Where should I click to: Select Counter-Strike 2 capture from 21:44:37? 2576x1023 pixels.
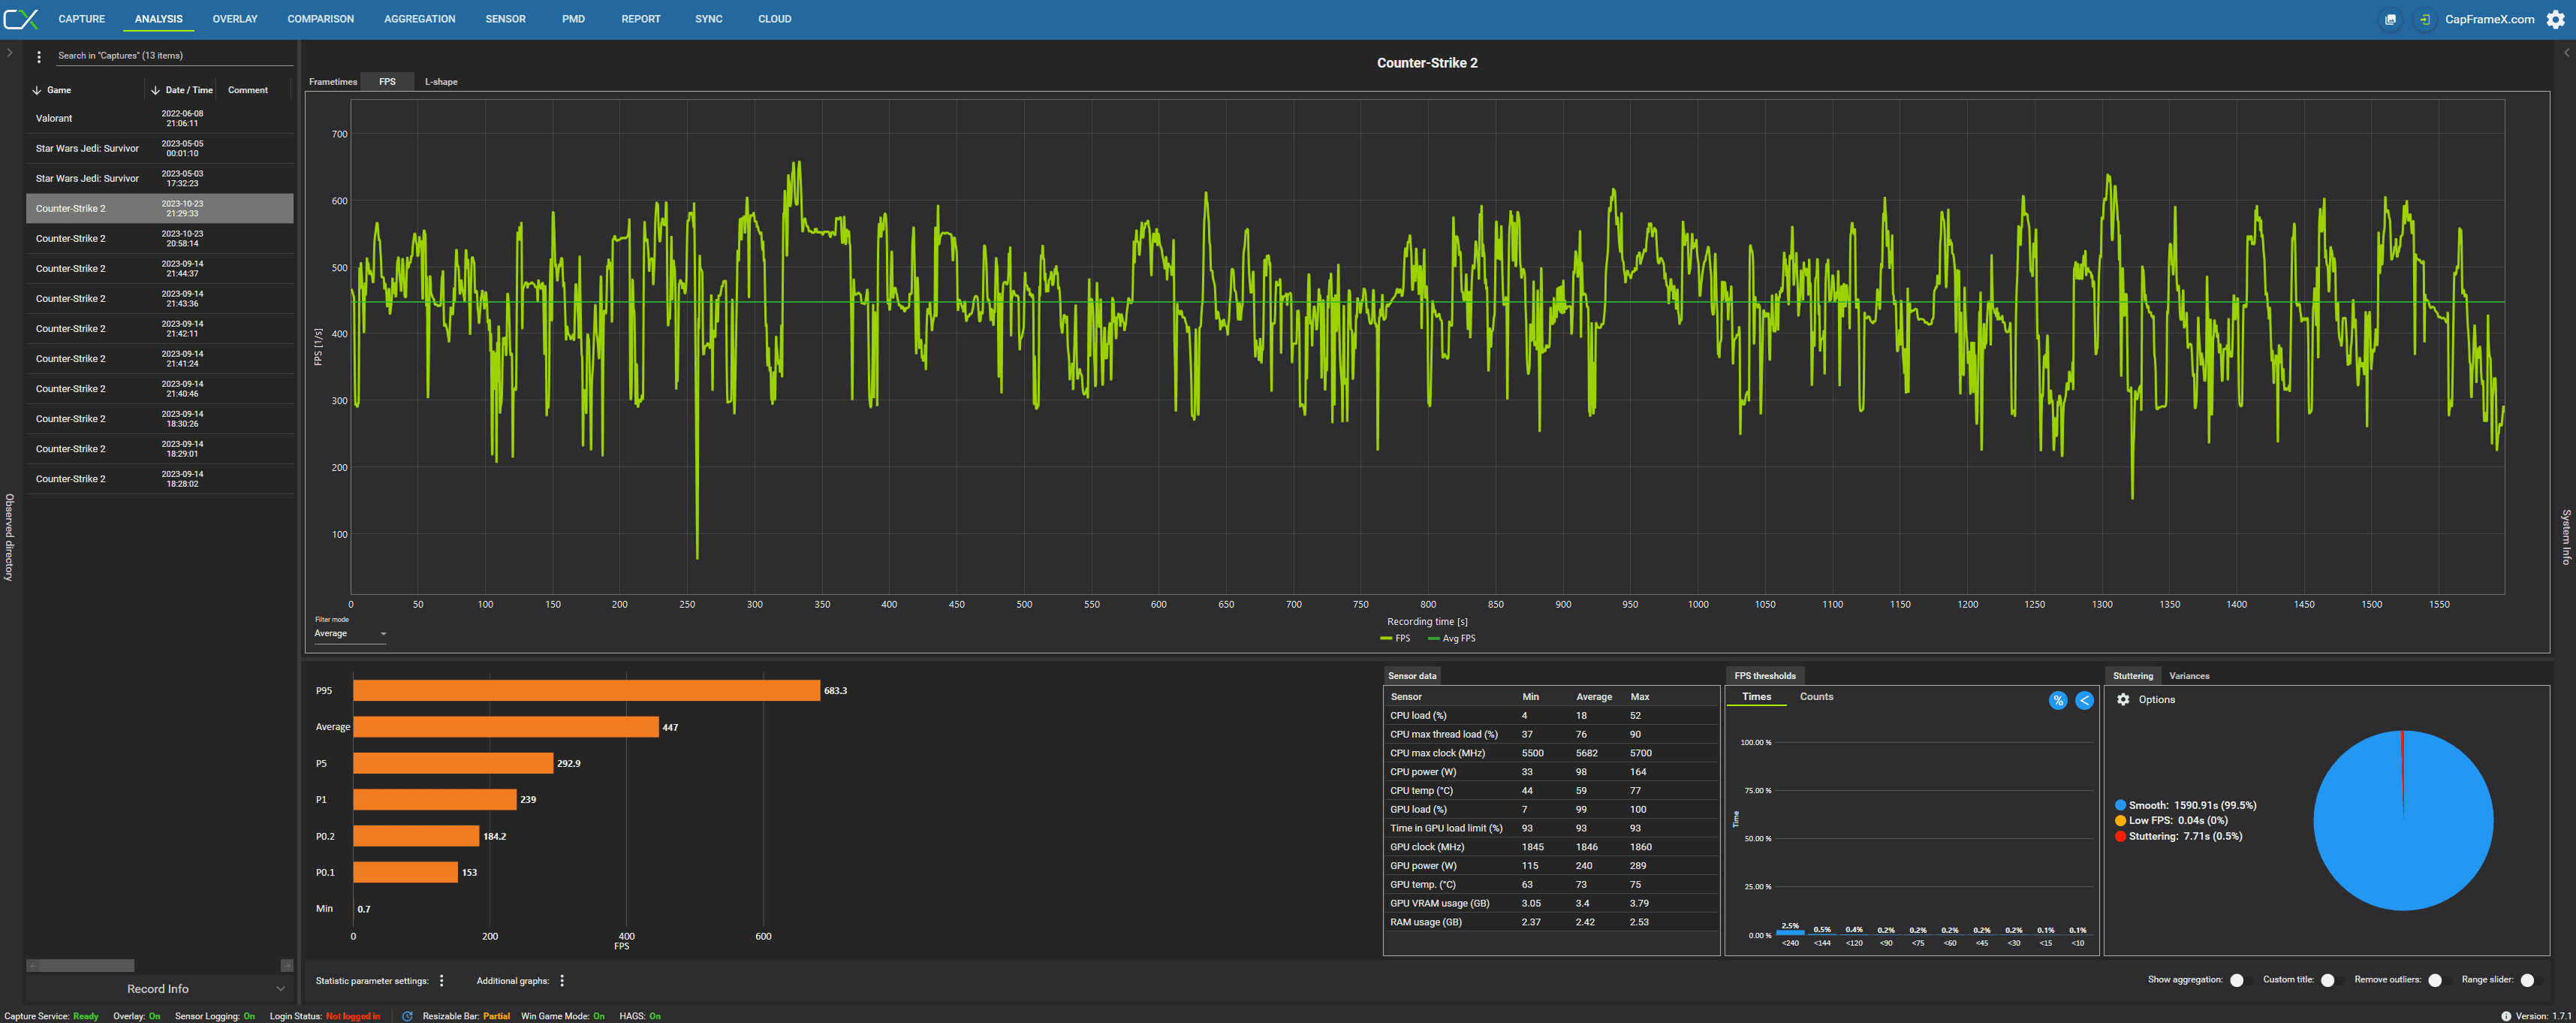[159, 268]
